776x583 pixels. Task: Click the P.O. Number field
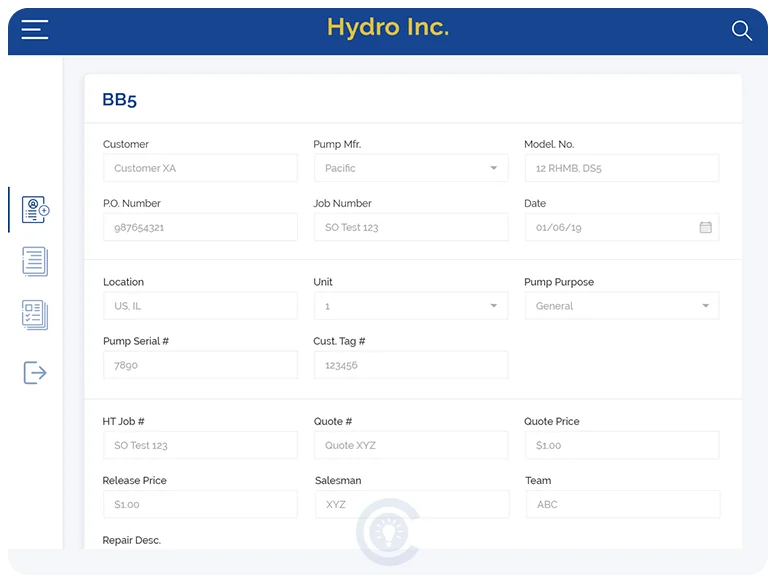point(200,227)
